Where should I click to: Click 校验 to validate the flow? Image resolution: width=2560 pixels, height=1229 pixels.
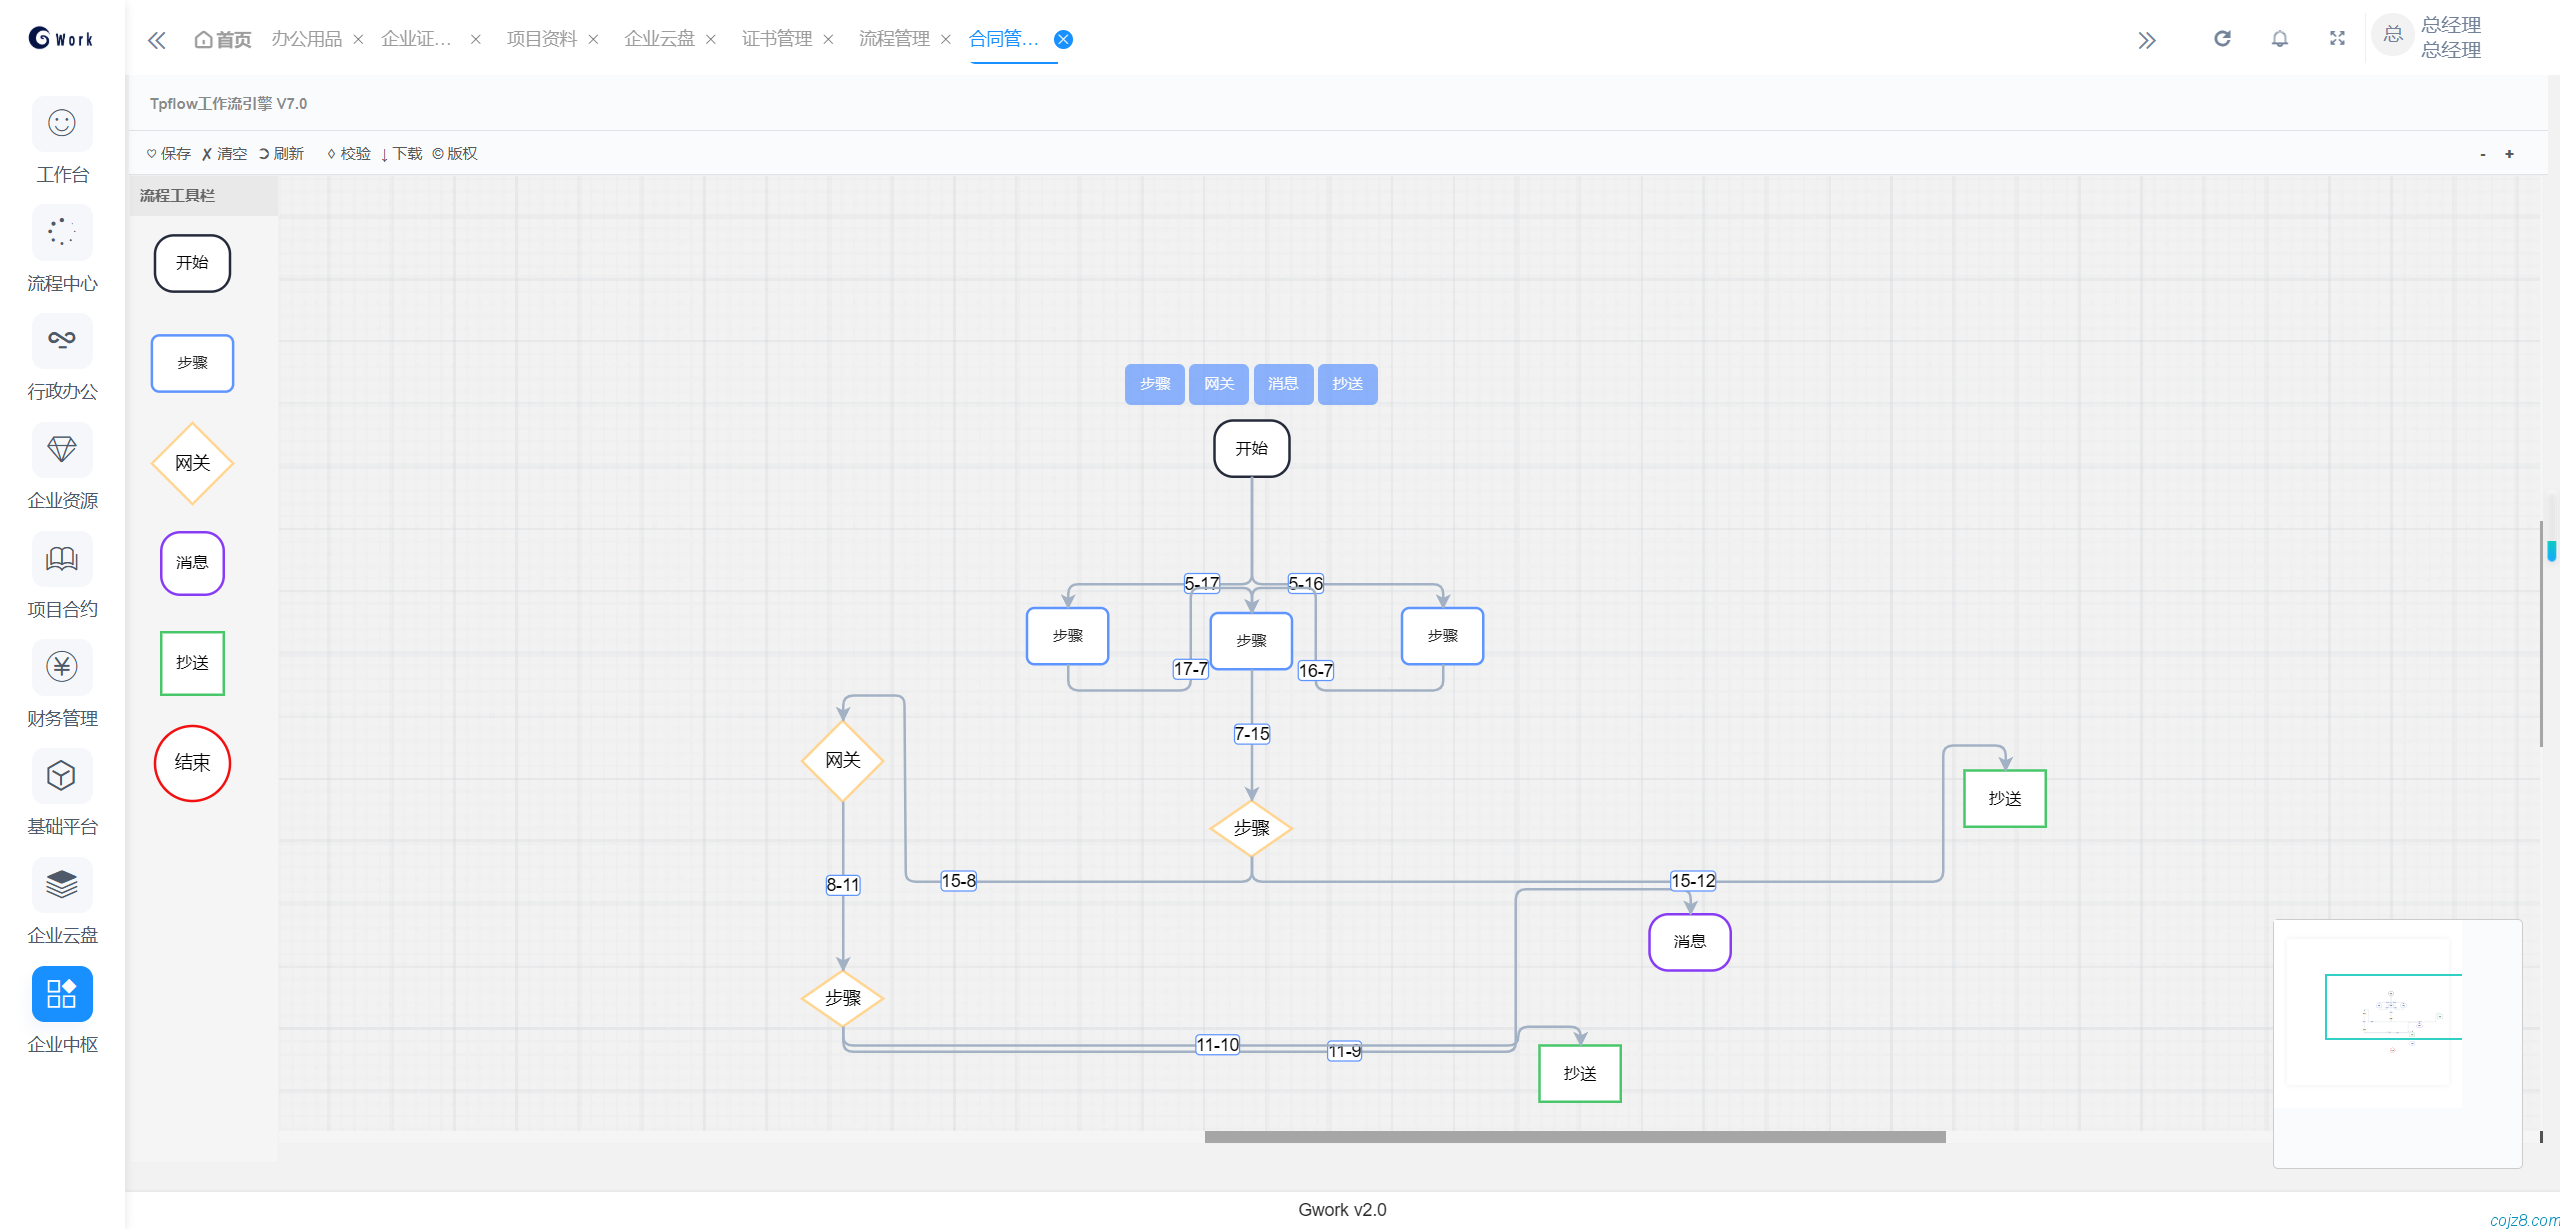(x=349, y=154)
